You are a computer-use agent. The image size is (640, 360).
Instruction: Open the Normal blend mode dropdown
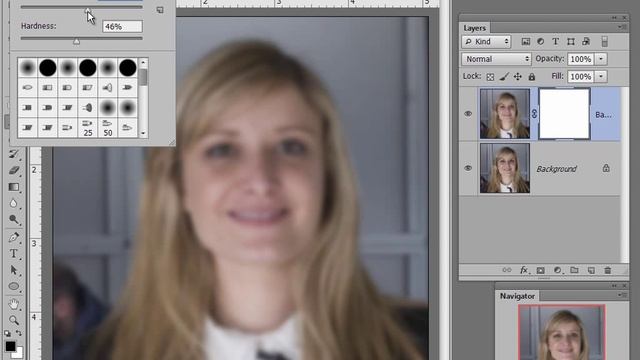(x=496, y=59)
